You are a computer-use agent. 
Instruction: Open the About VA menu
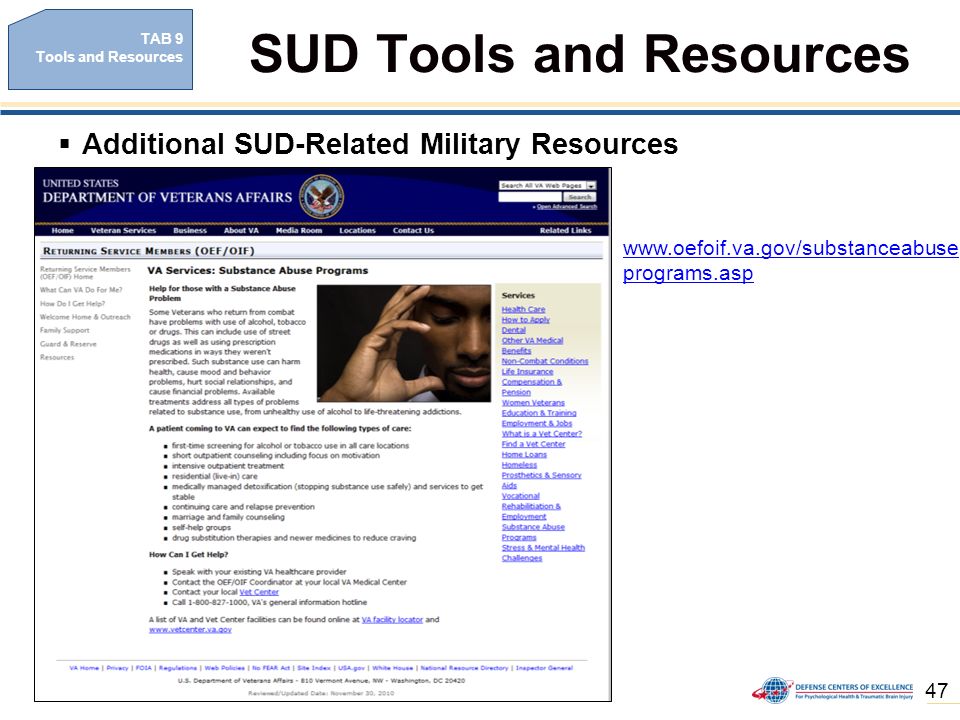pos(241,231)
